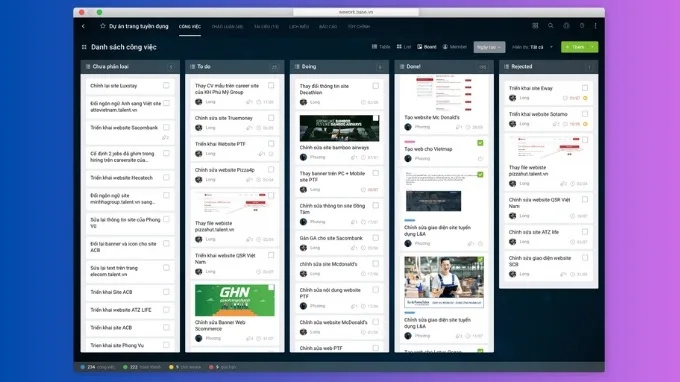680x382 pixels.
Task: Check the Triển khai Website PTF task
Action: pos(271,144)
